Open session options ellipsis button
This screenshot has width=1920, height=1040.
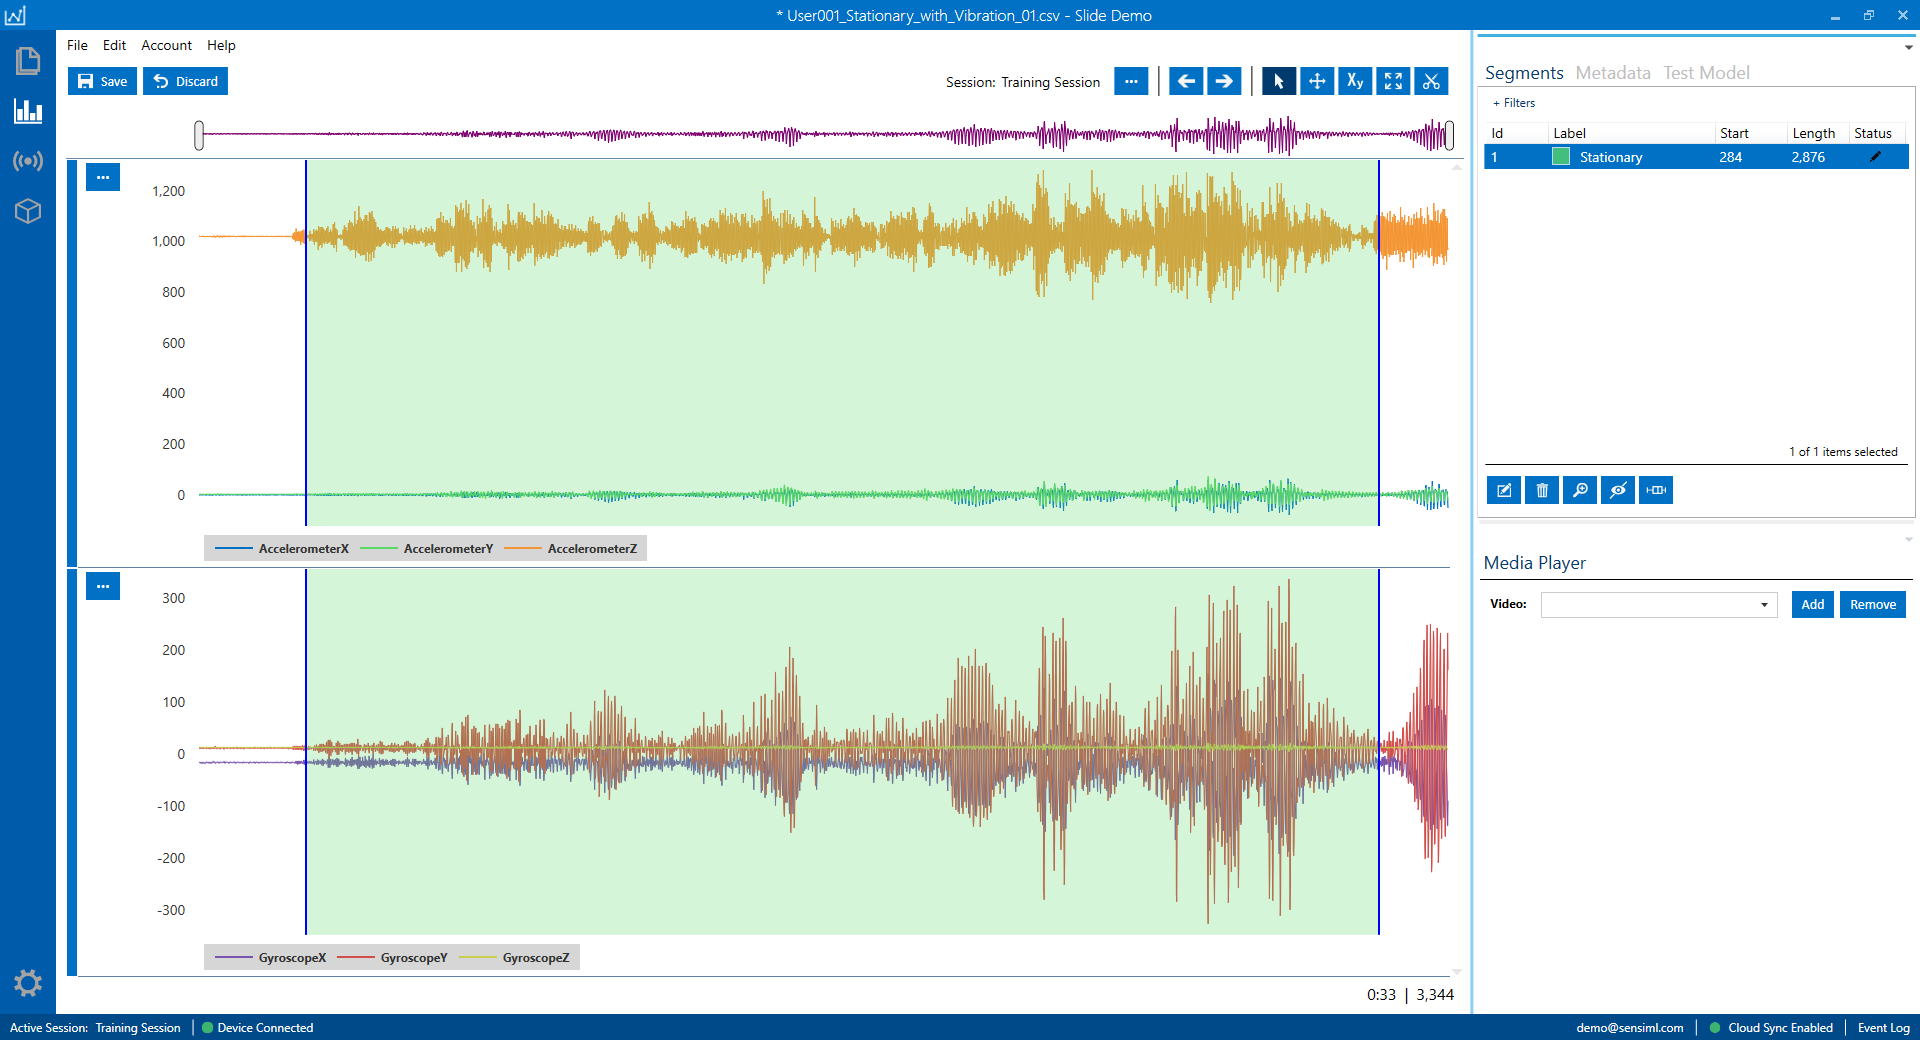click(x=1131, y=82)
